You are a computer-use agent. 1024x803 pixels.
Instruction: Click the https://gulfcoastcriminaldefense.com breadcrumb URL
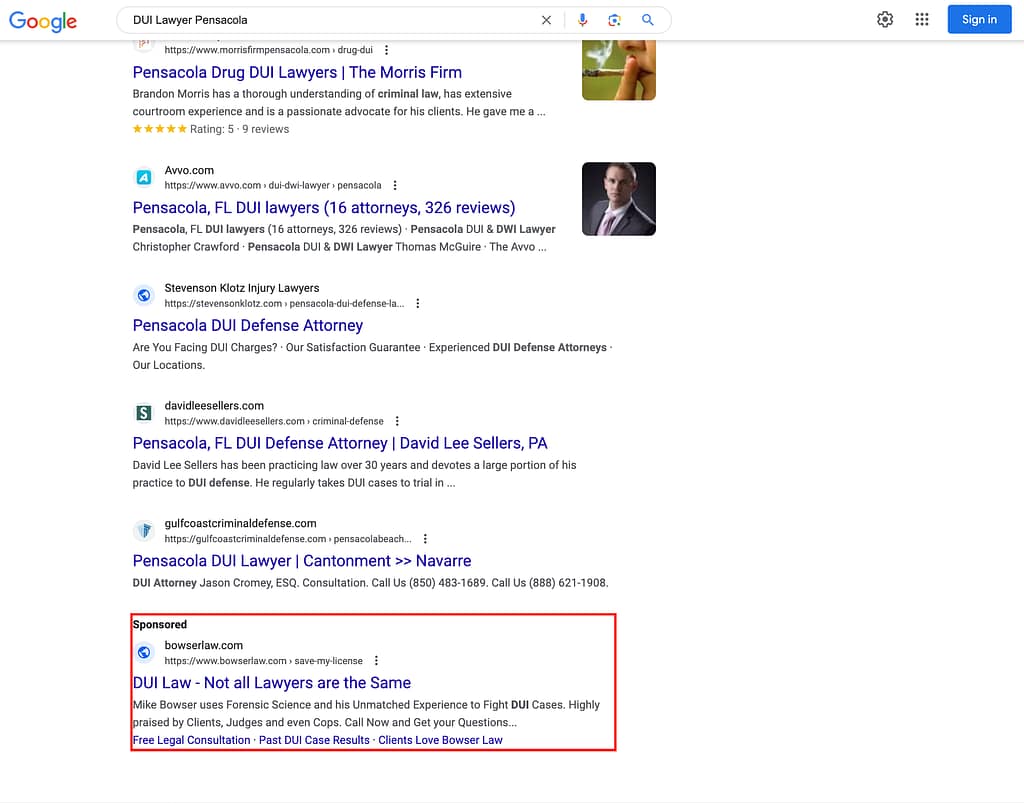[x=288, y=539]
